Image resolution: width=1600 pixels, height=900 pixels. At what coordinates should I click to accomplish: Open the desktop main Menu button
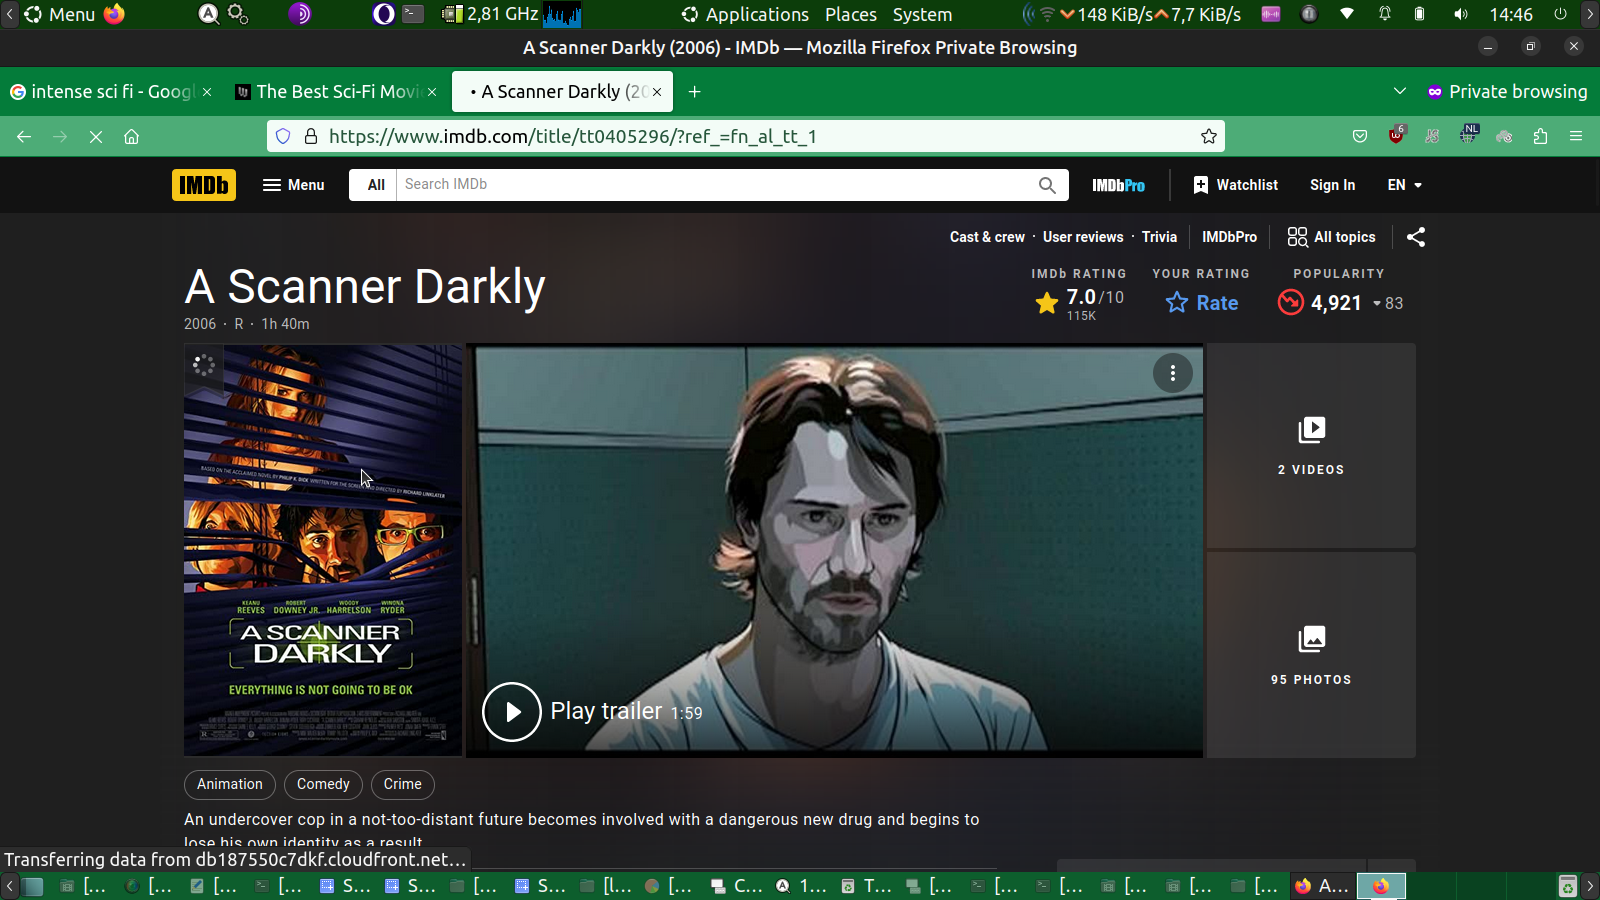pos(60,15)
